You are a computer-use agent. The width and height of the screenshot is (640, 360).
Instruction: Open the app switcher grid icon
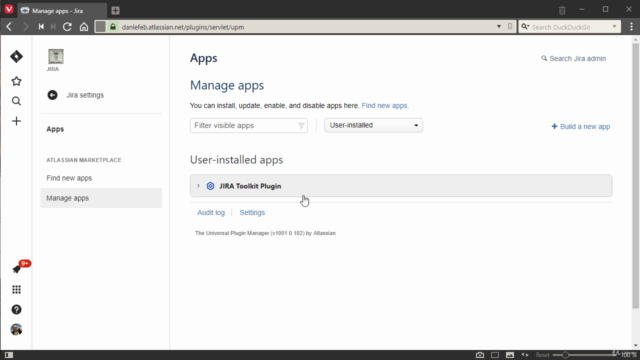[x=16, y=289]
